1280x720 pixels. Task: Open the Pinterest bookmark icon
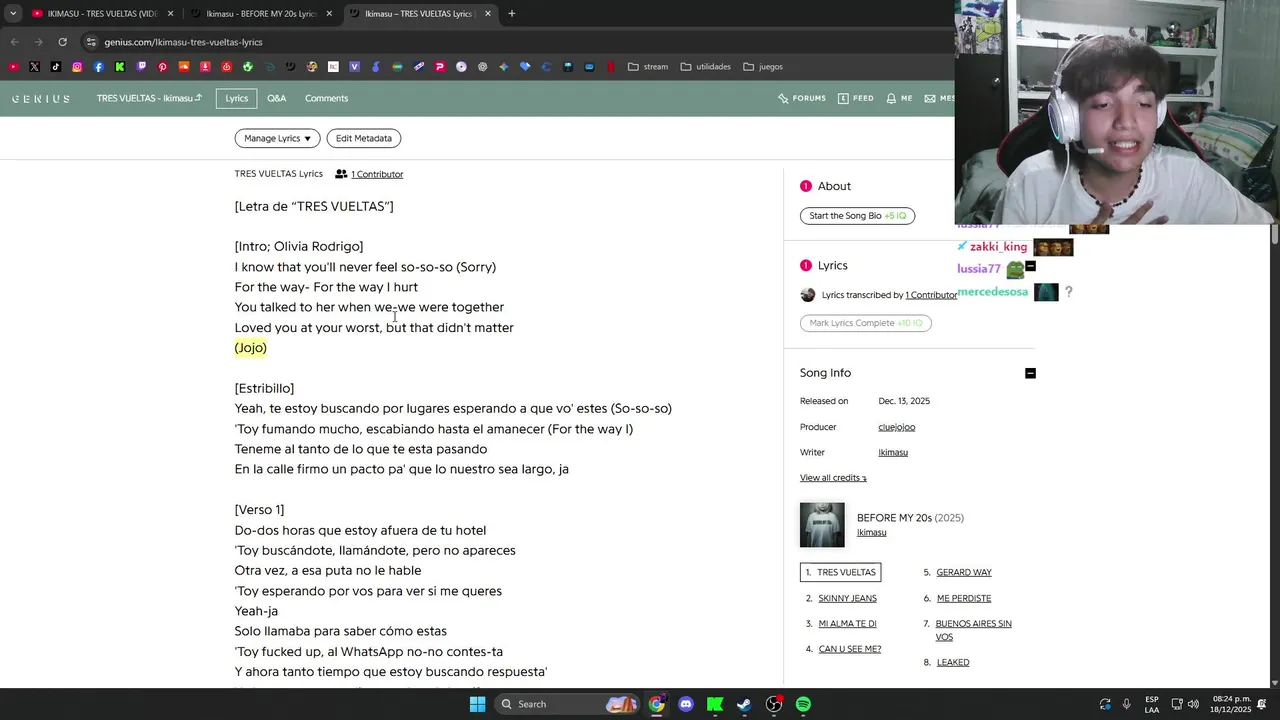(162, 67)
